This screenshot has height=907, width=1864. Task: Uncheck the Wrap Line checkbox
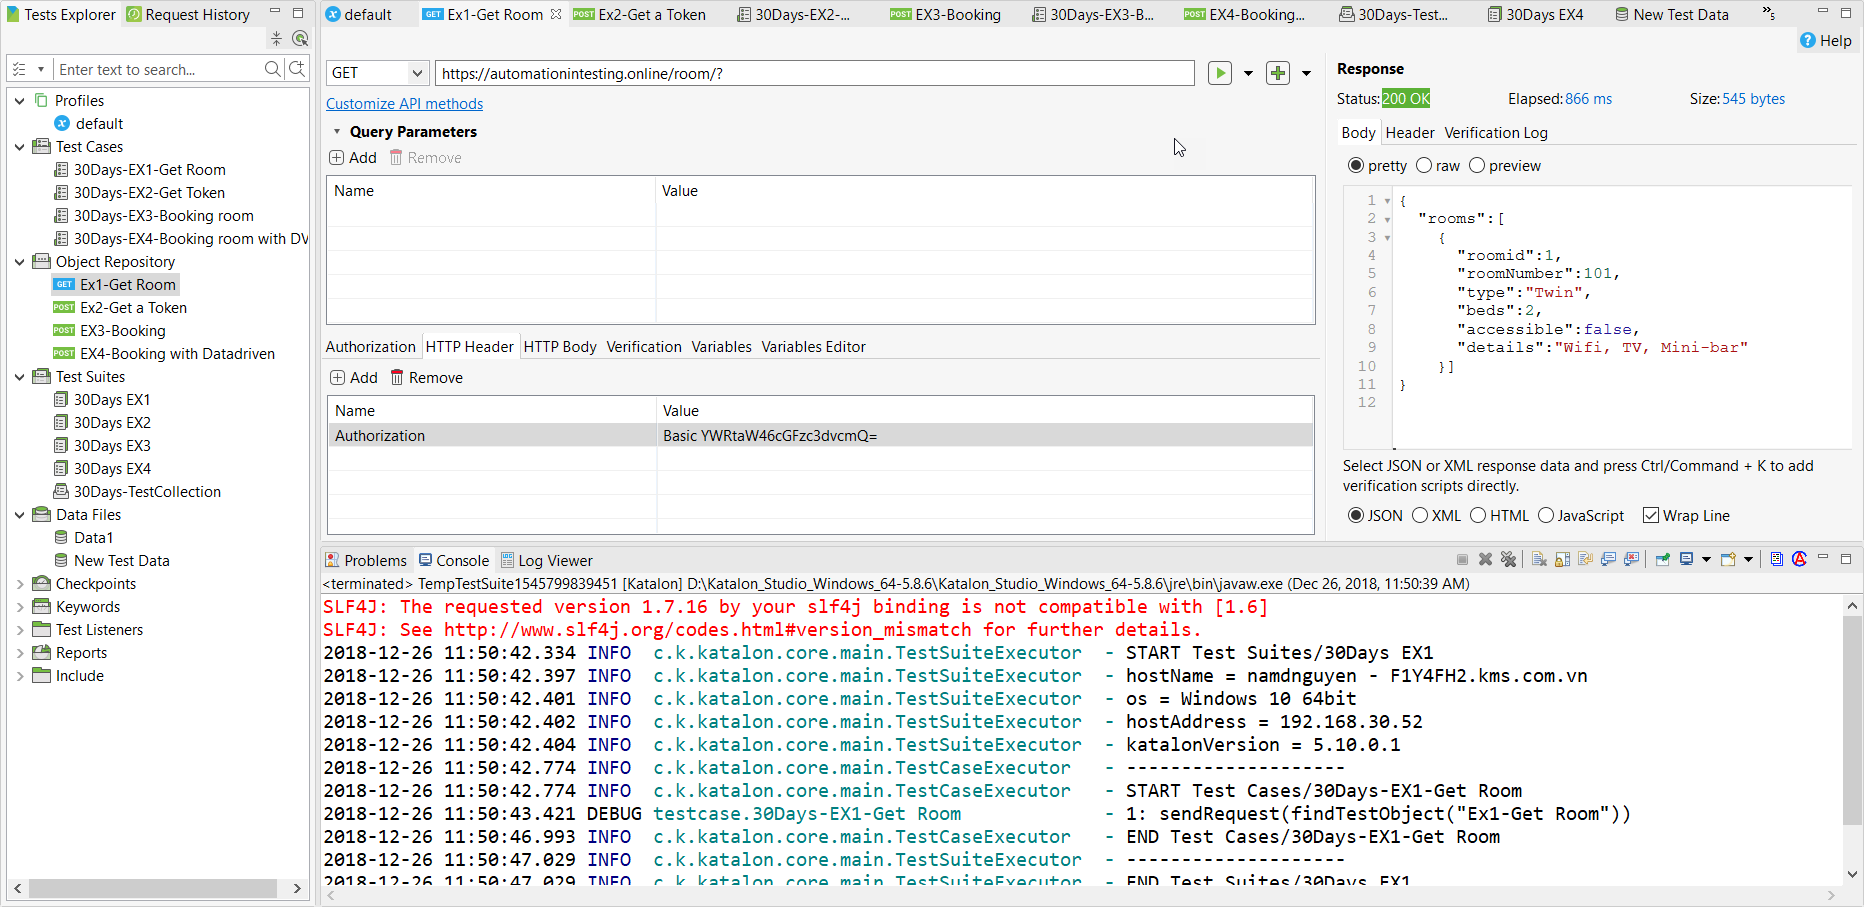click(x=1650, y=516)
